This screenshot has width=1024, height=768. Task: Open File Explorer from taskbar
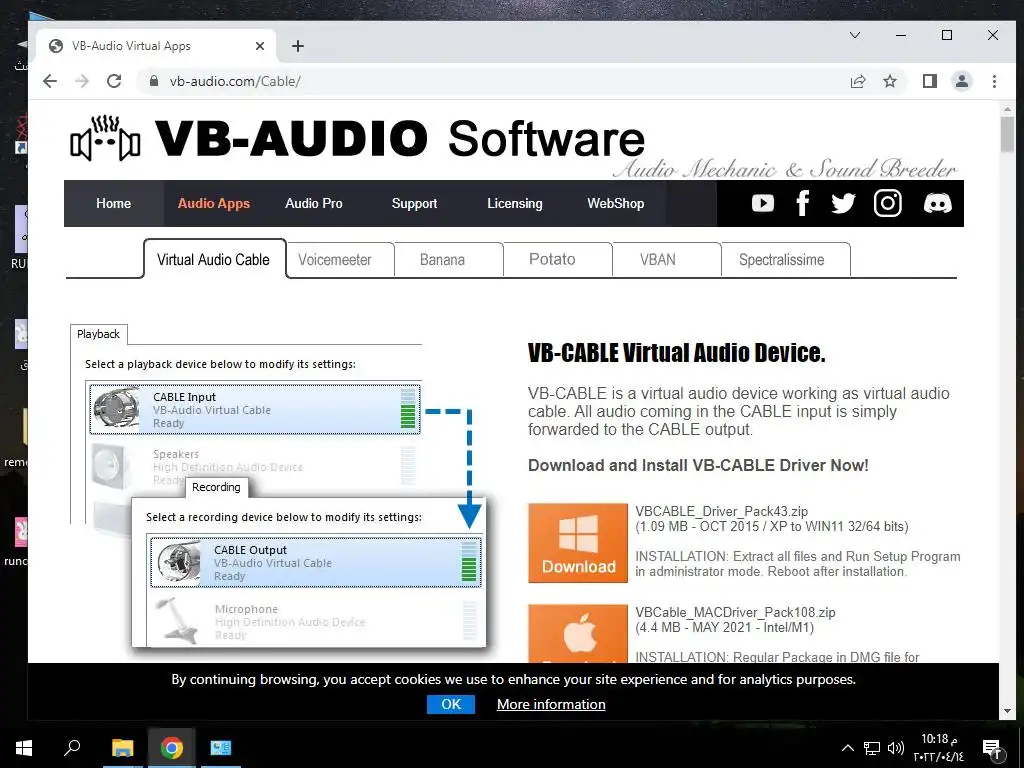[122, 747]
